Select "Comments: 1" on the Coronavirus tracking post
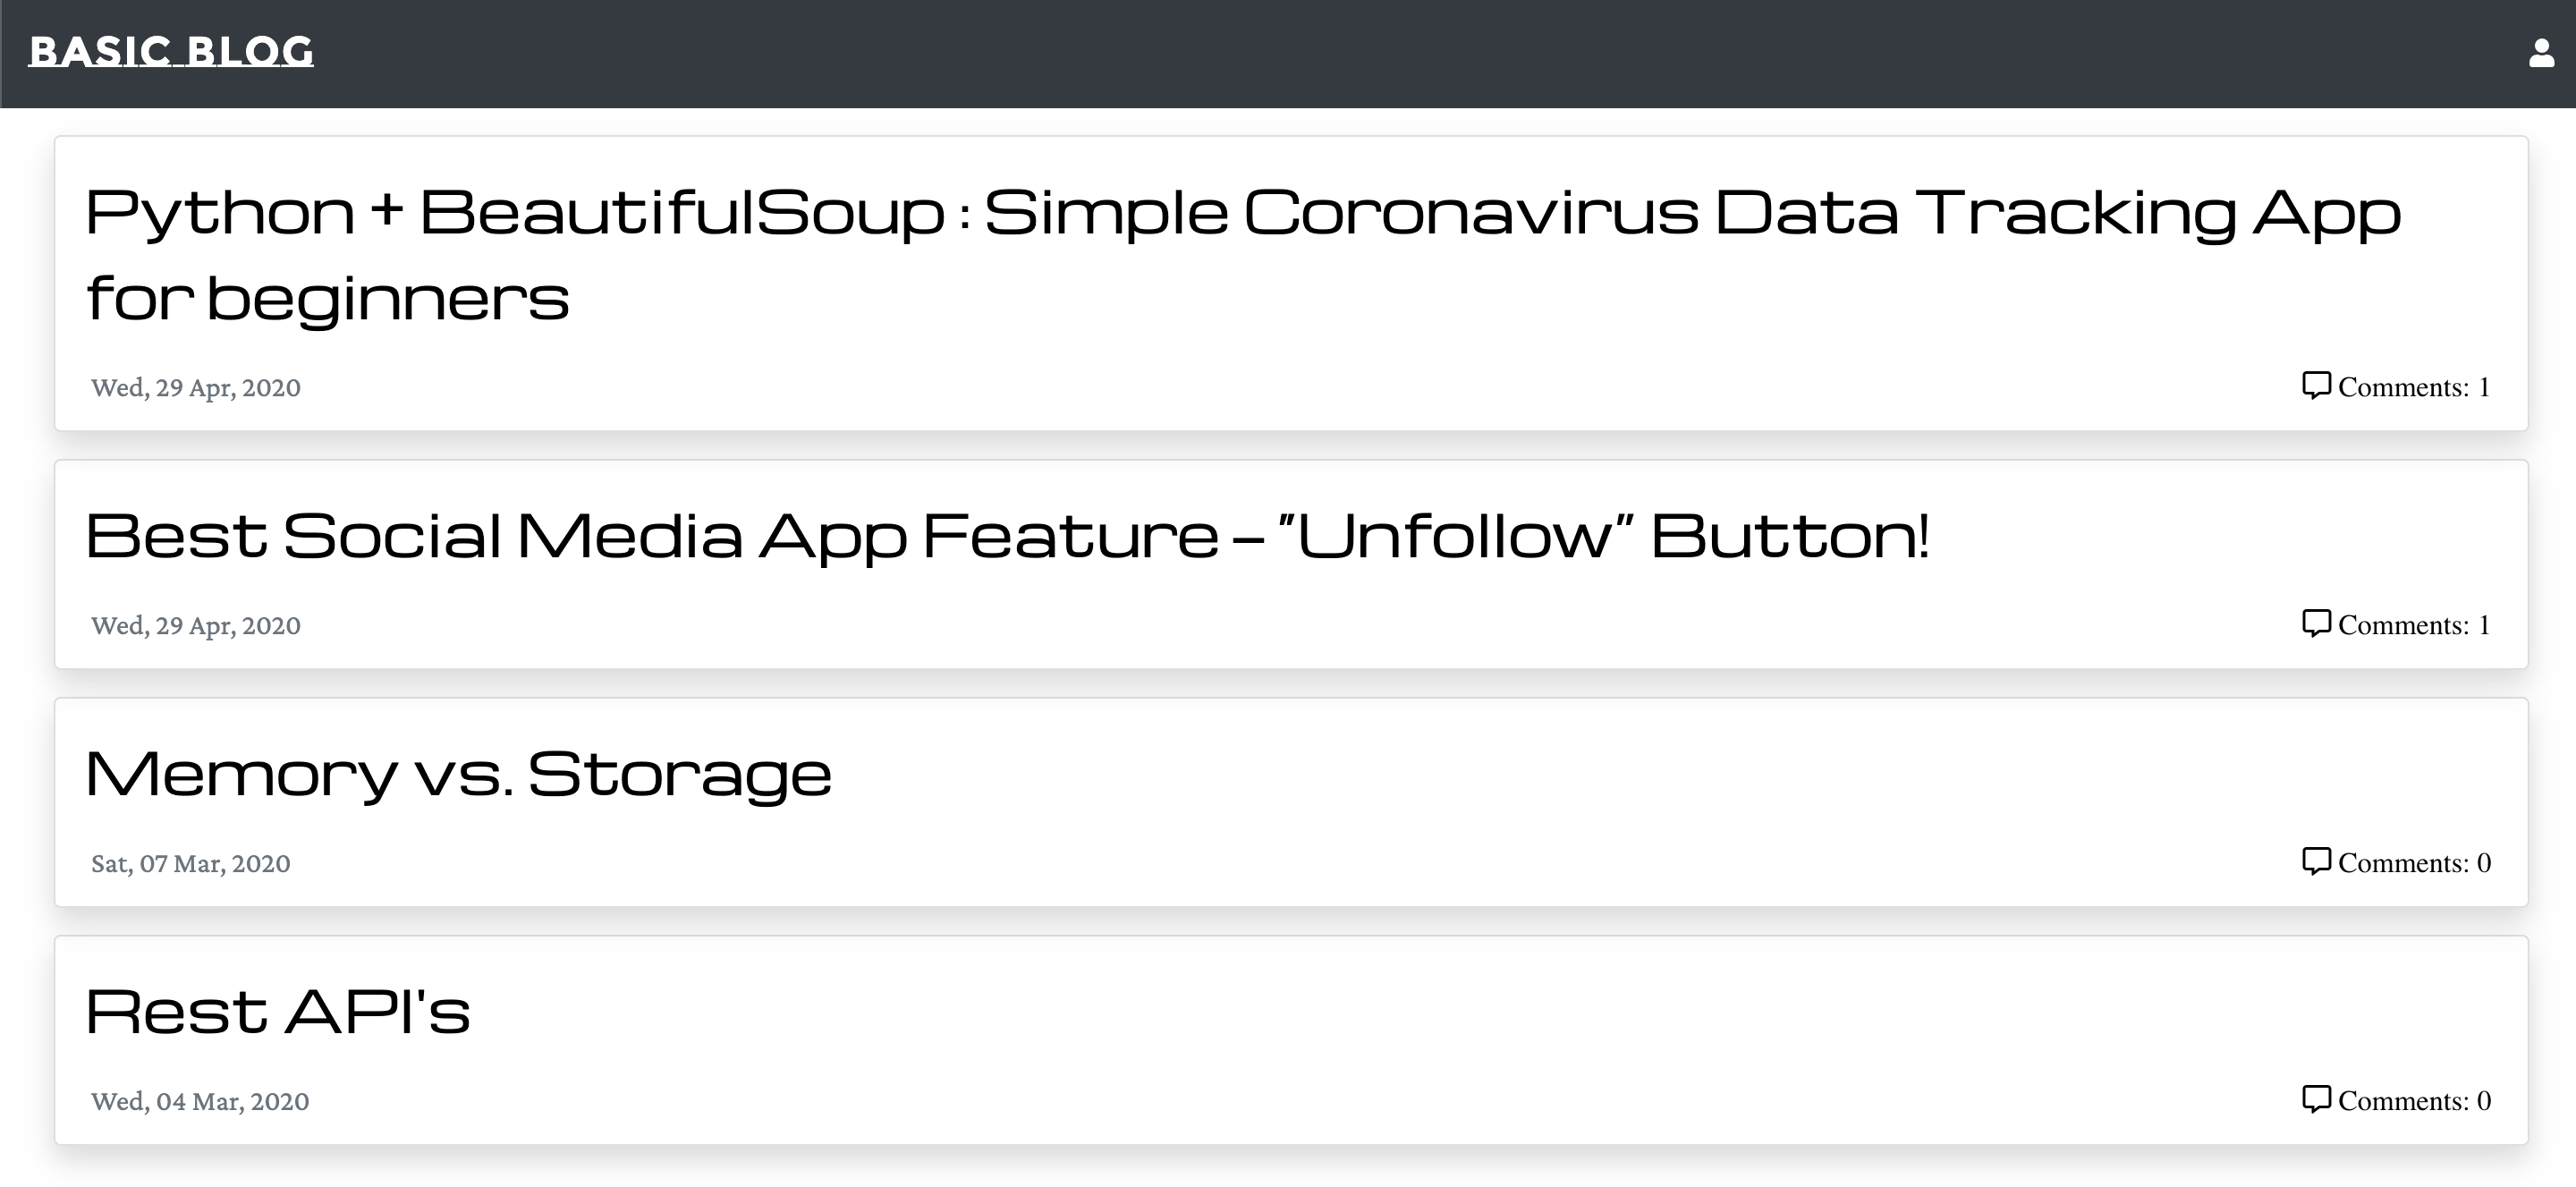 2414,387
